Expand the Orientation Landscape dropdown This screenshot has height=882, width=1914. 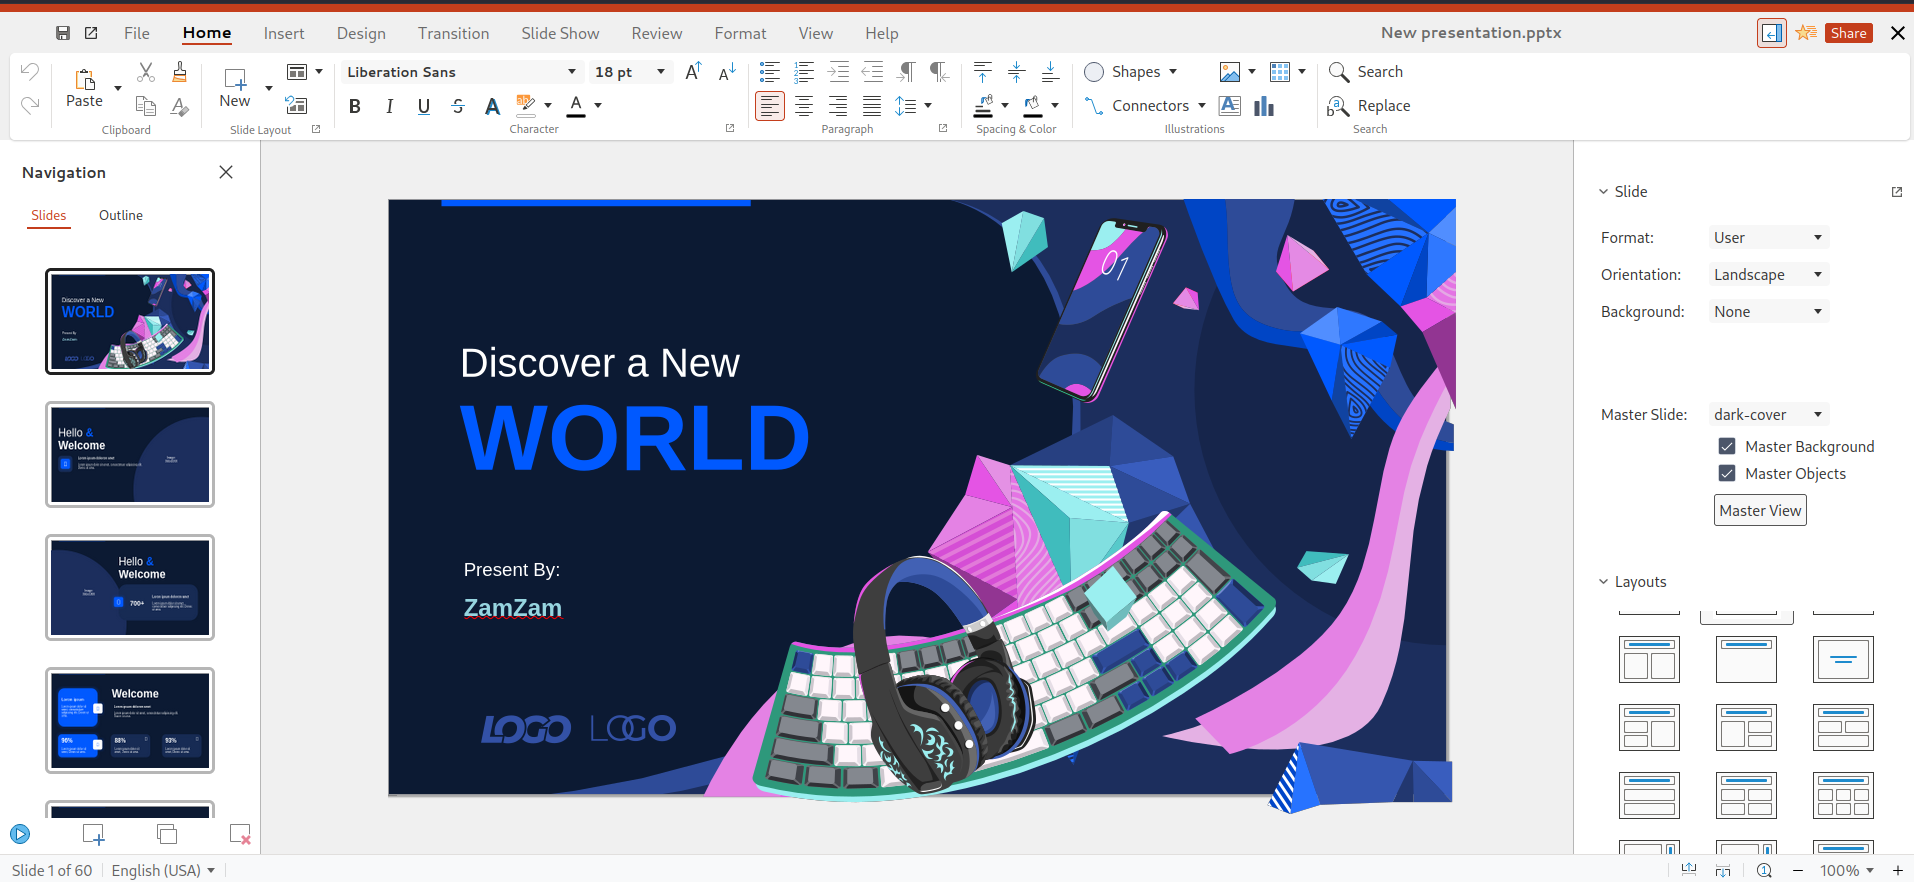(x=1768, y=275)
